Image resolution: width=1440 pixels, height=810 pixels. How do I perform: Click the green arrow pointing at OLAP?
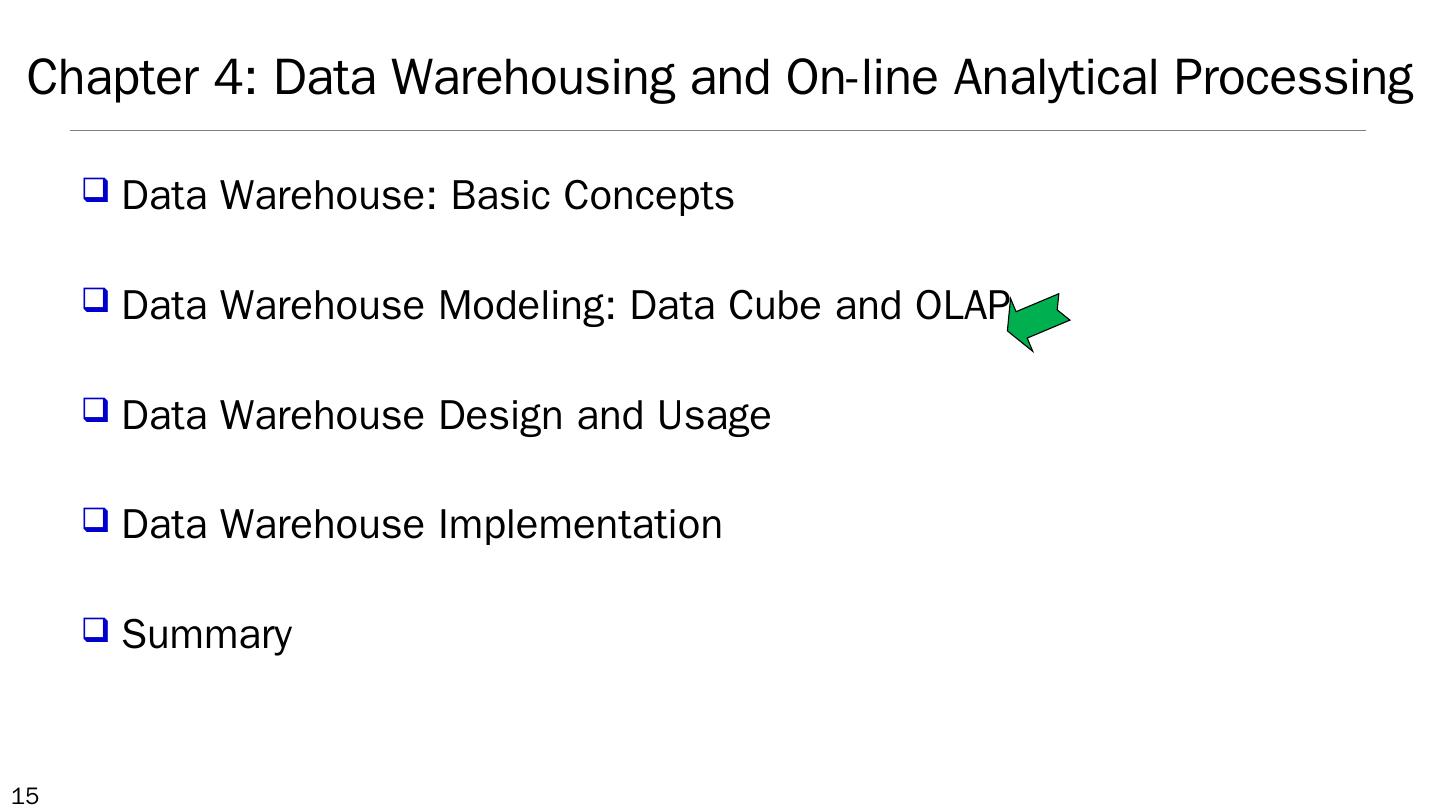(1038, 321)
